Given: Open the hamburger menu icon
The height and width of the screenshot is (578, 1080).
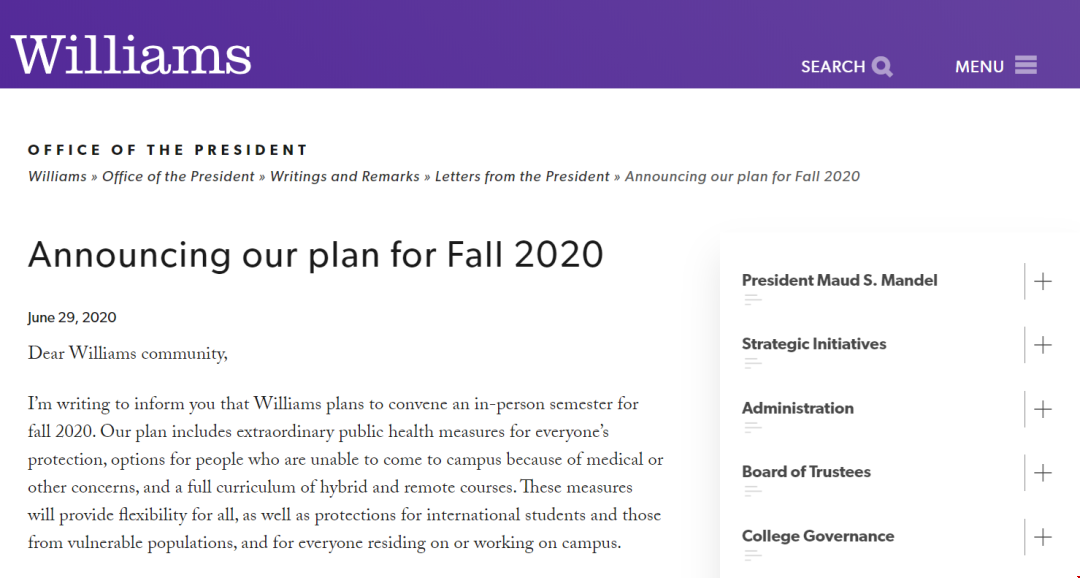Looking at the screenshot, I should [x=1026, y=65].
